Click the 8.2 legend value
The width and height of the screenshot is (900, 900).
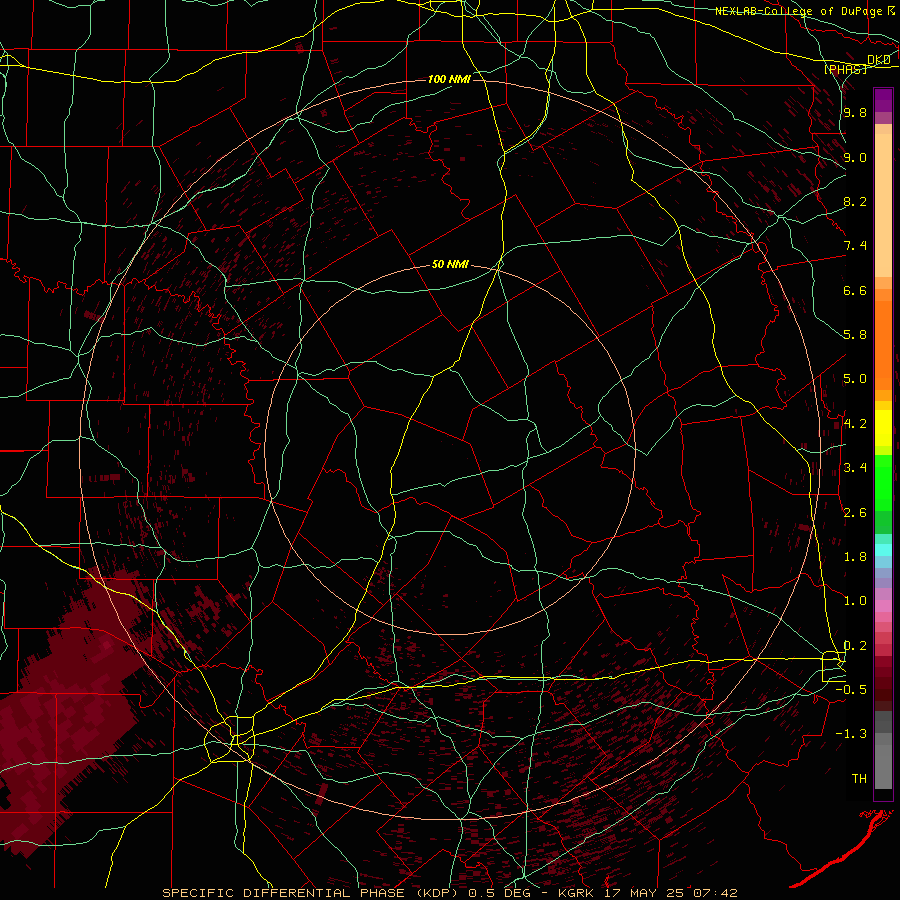855,201
